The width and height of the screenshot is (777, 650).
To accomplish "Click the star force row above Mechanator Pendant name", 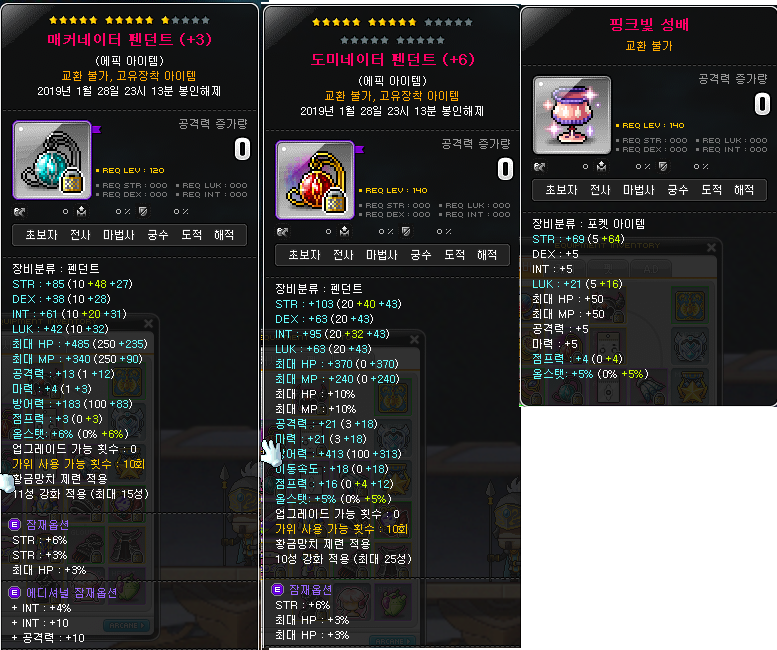I will pyautogui.click(x=129, y=20).
